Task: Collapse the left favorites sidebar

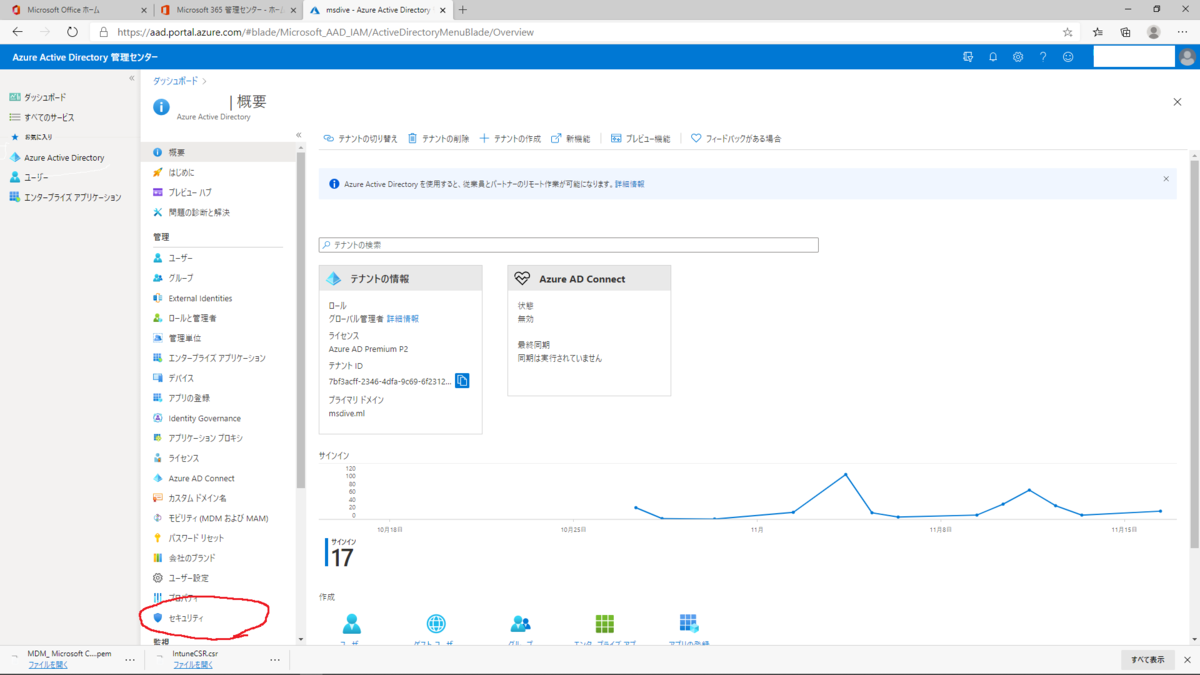Action: tap(132, 78)
